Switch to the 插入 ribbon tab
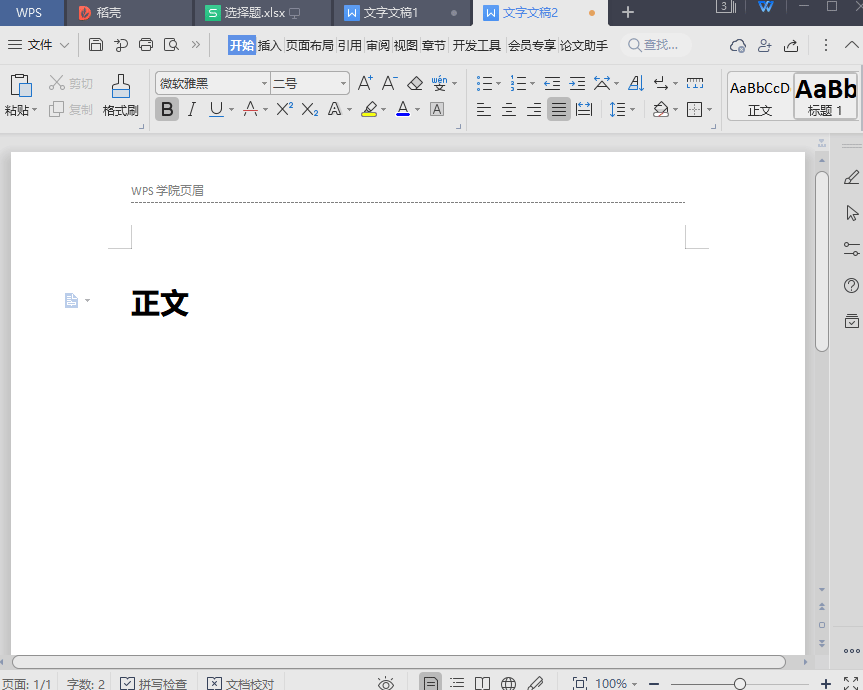The width and height of the screenshot is (863, 690). (x=270, y=45)
